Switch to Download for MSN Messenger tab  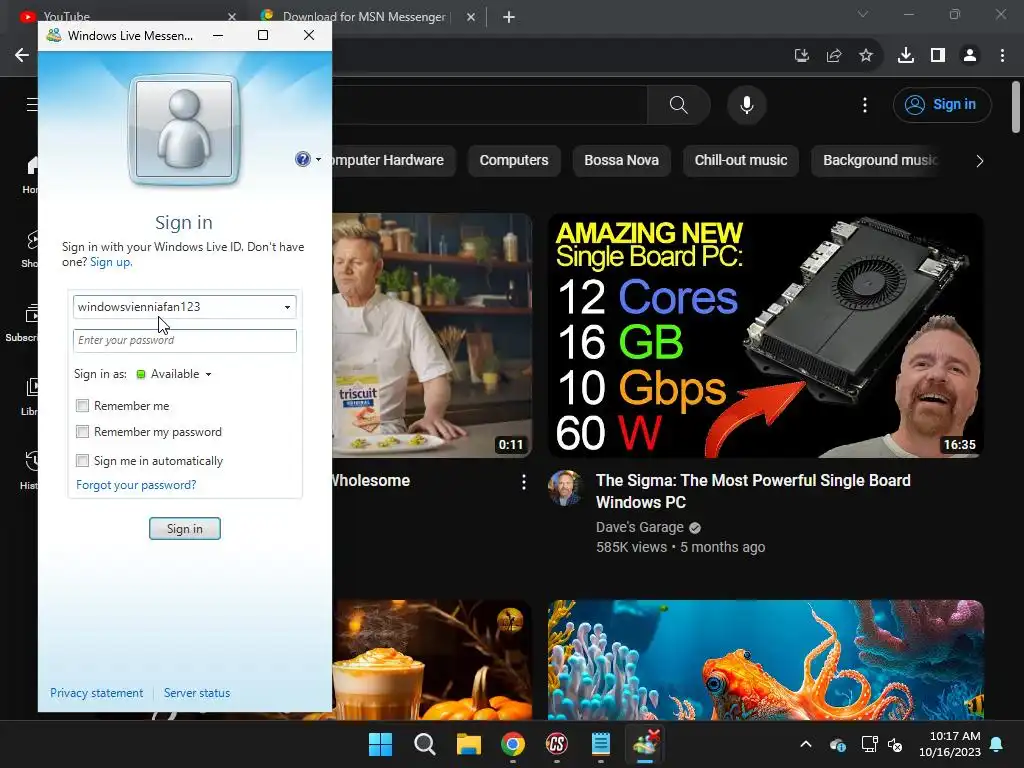click(x=364, y=17)
